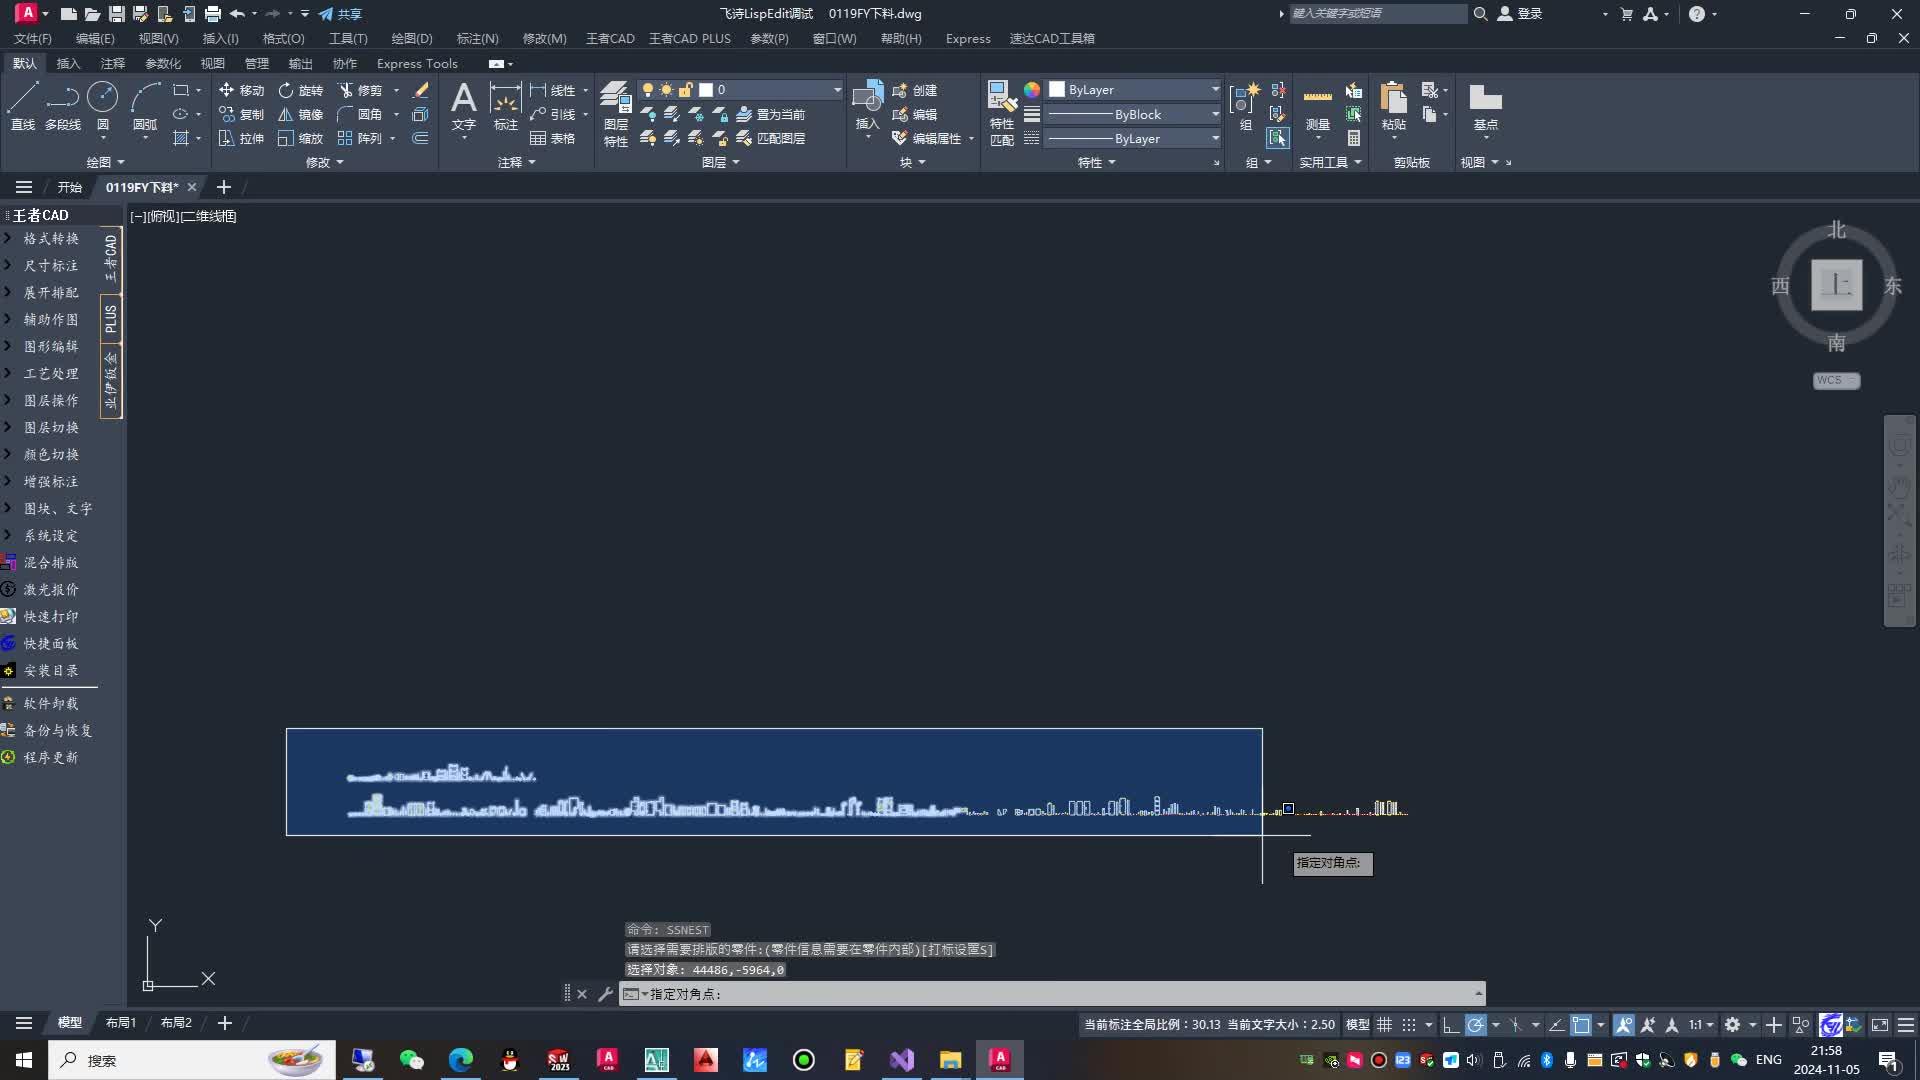Open the Text (文字) annotation tool

point(463,105)
